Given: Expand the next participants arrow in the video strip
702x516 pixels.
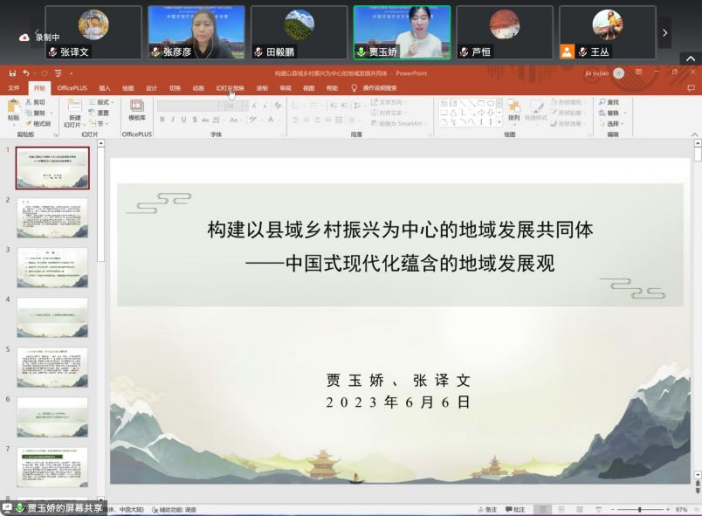Looking at the screenshot, I should pyautogui.click(x=665, y=32).
